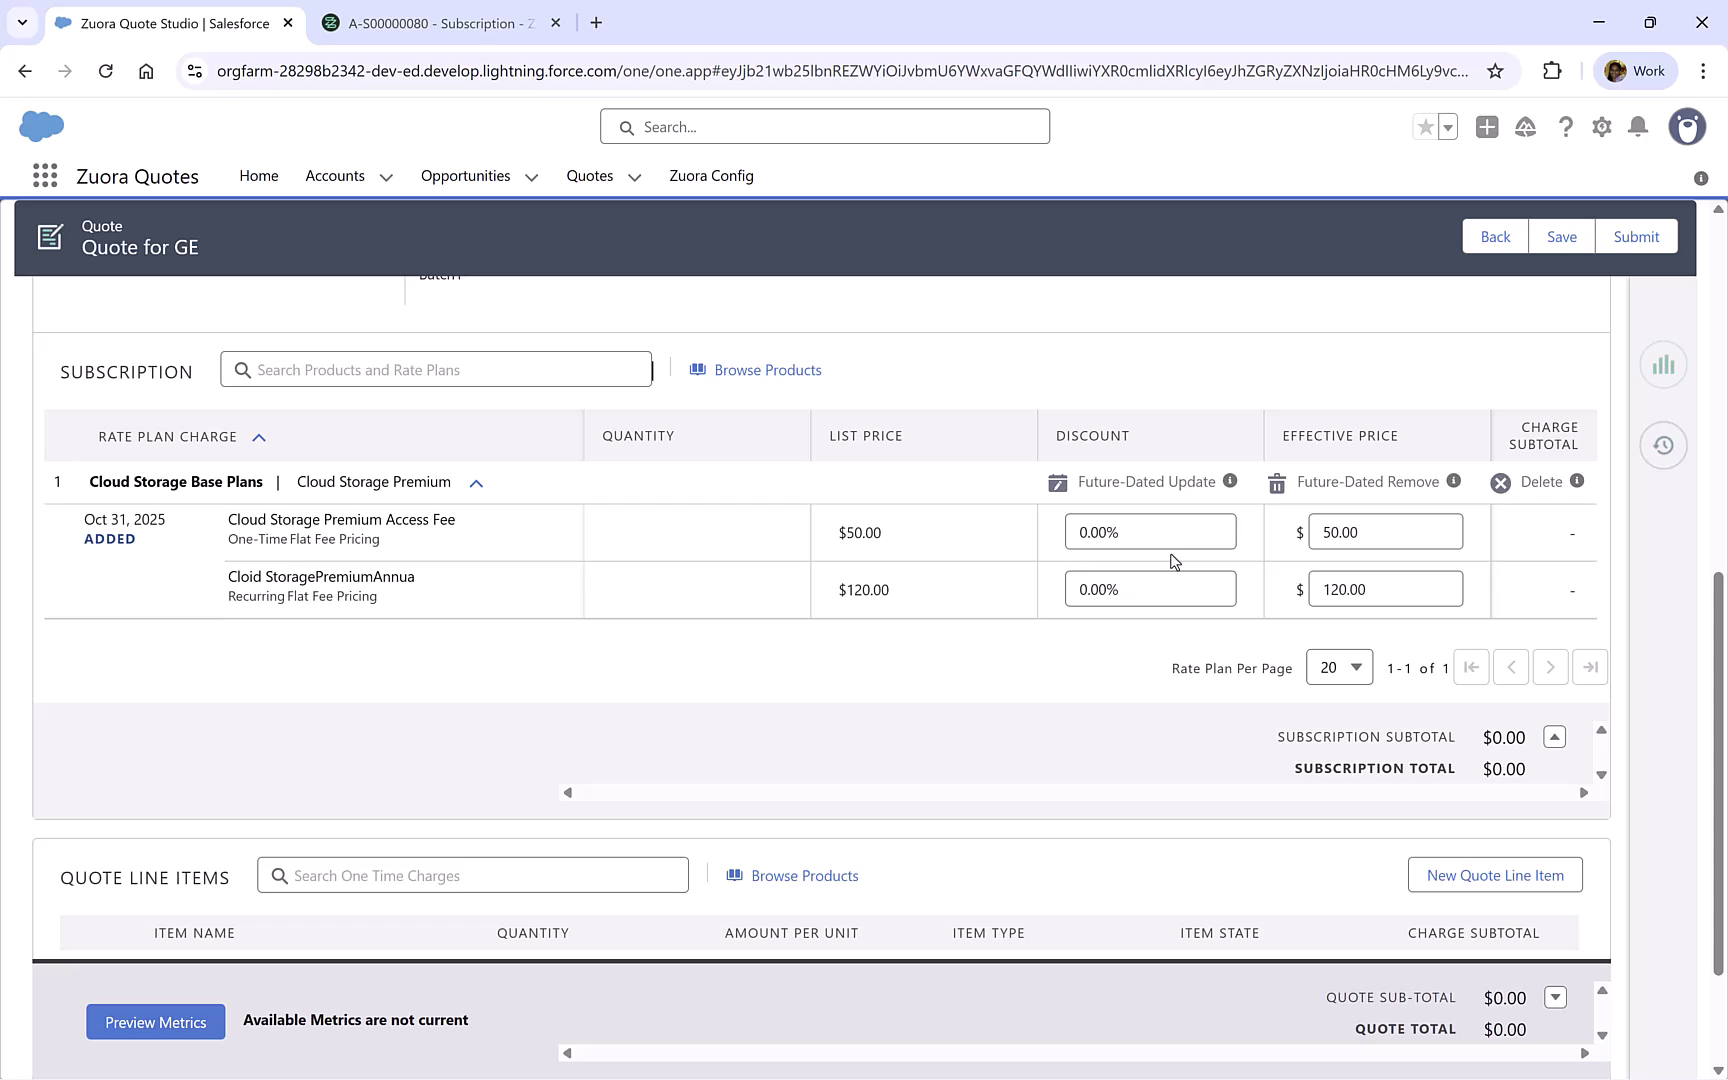The image size is (1728, 1080).
Task: Click the Future-Dated Update calendar icon
Action: pyautogui.click(x=1057, y=482)
